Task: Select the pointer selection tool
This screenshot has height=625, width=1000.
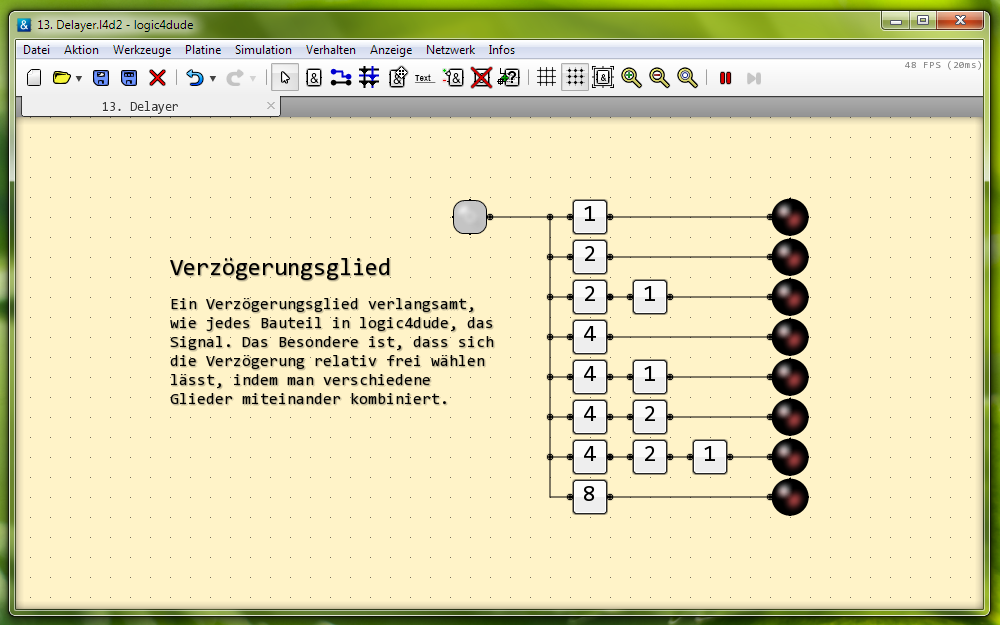Action: tap(285, 78)
